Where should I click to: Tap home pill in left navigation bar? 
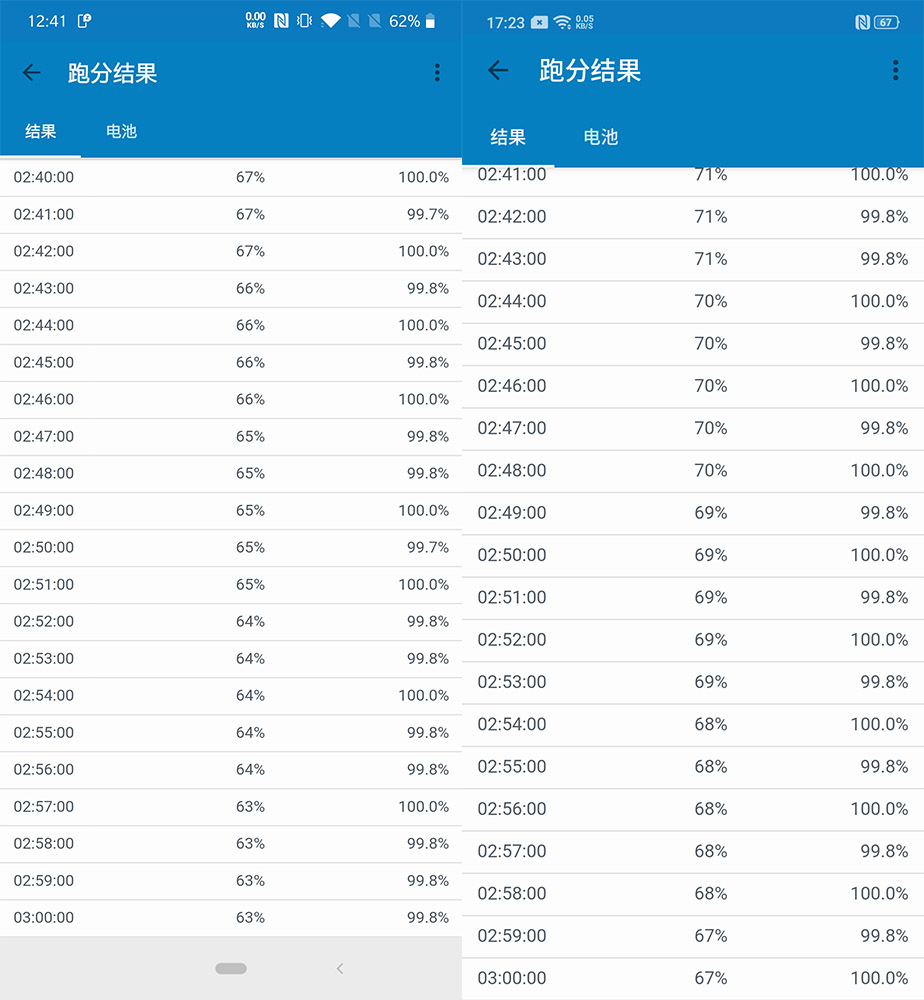tap(231, 969)
